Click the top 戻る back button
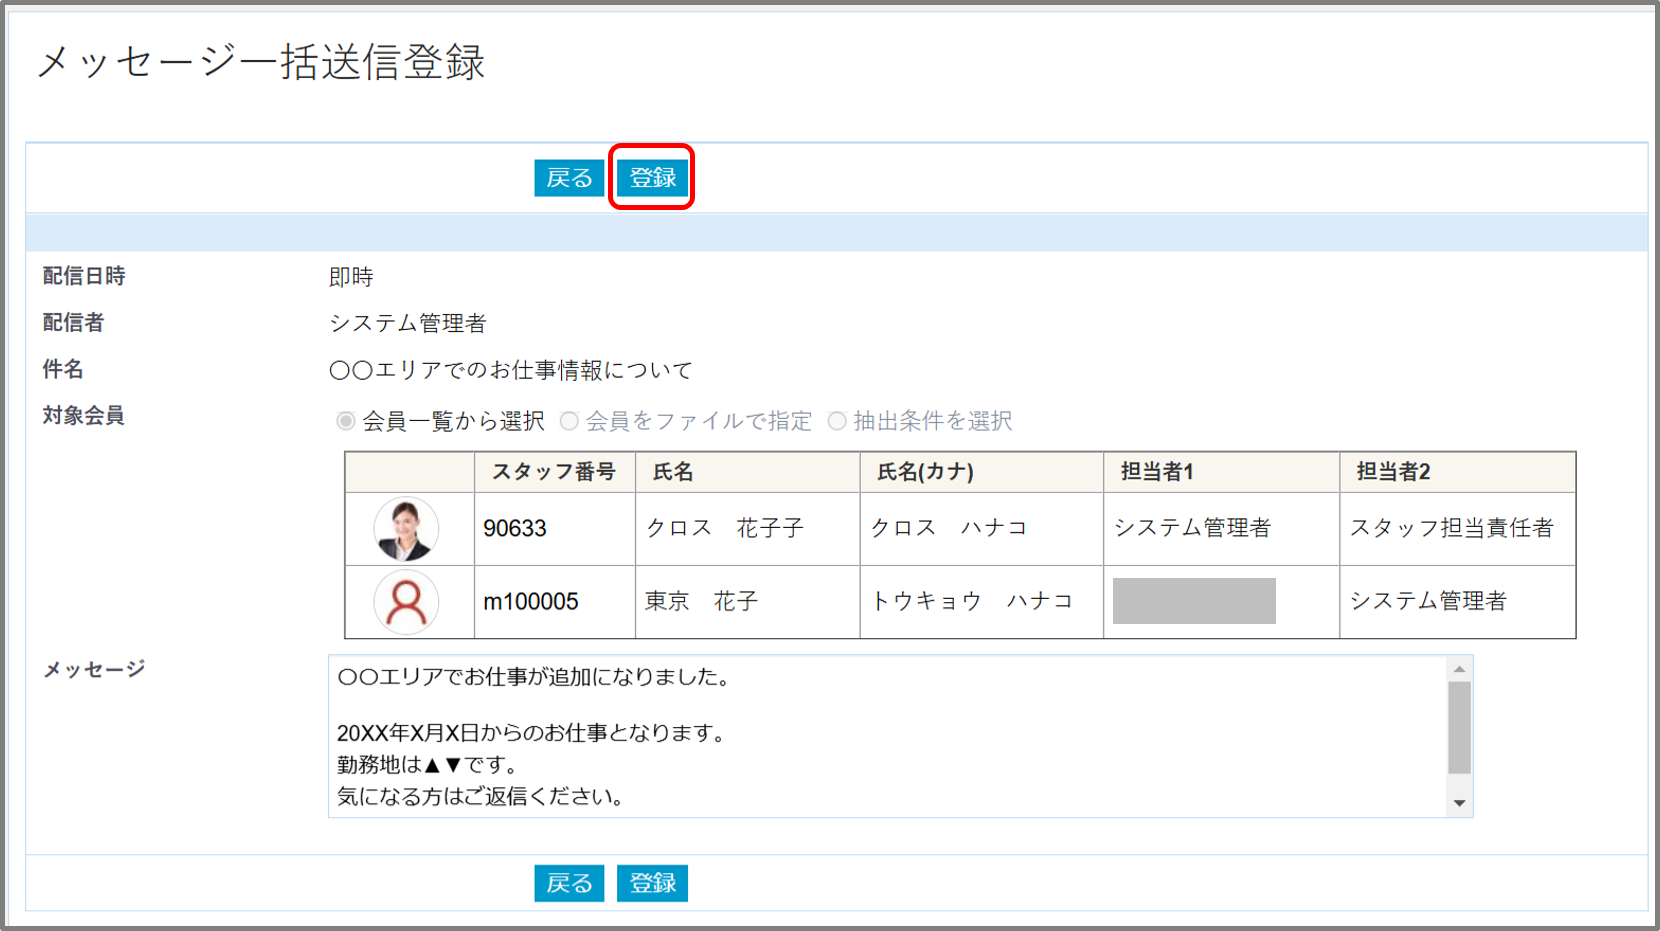Screen dimensions: 1660x931 pyautogui.click(x=569, y=178)
